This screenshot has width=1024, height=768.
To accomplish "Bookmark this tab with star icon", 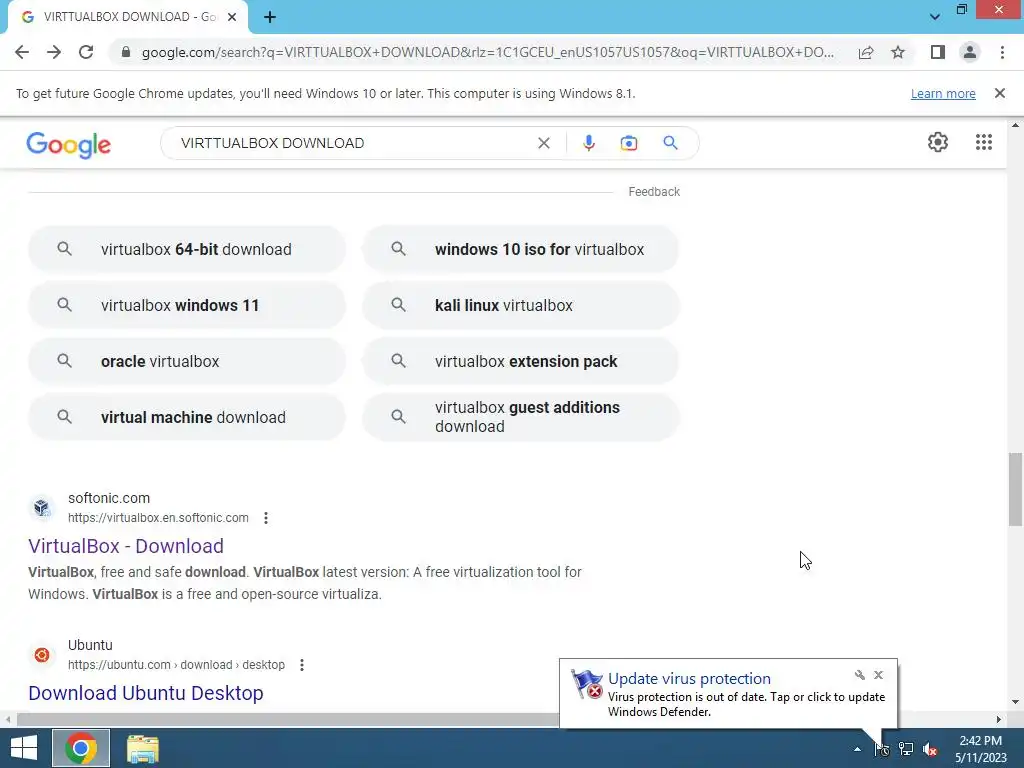I will 898,52.
